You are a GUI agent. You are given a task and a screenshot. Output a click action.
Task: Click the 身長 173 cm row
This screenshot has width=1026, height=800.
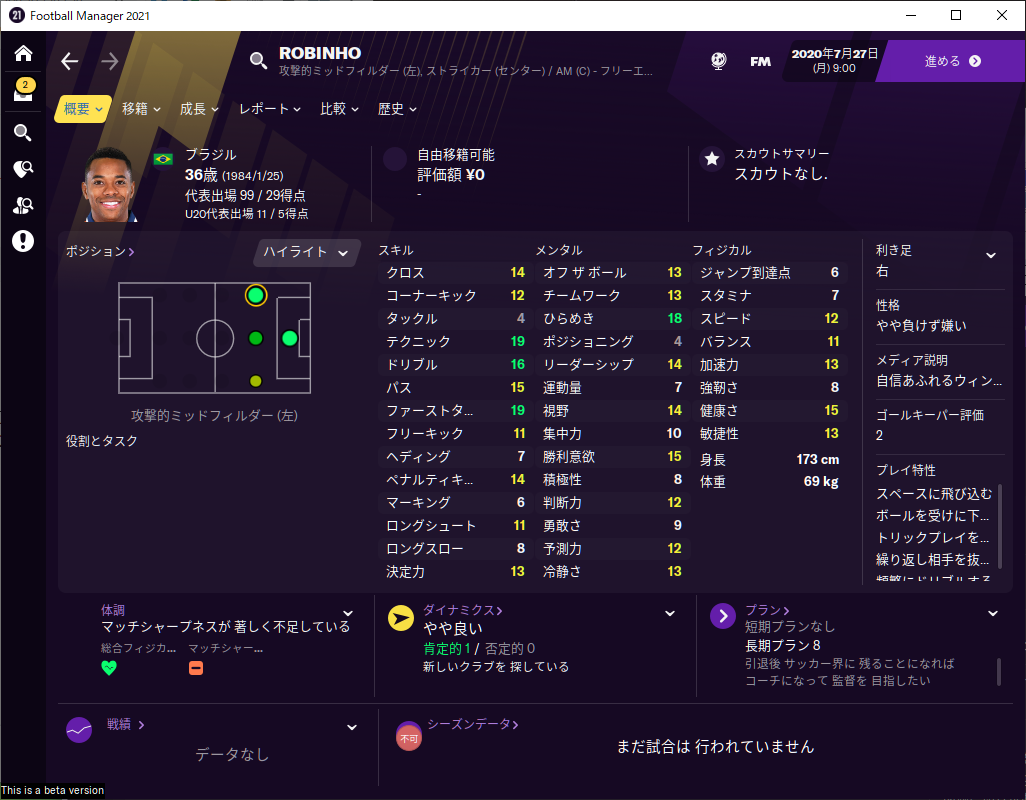click(x=770, y=459)
